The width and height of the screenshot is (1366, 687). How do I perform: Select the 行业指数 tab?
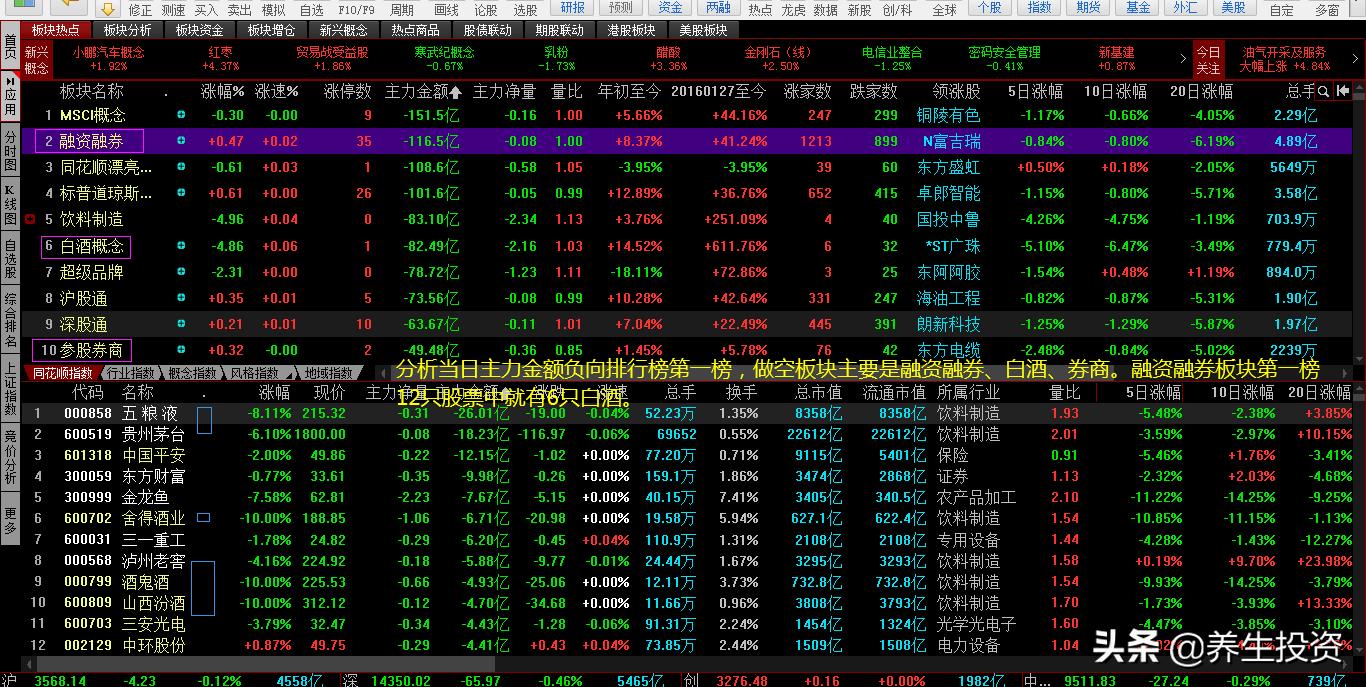129,373
